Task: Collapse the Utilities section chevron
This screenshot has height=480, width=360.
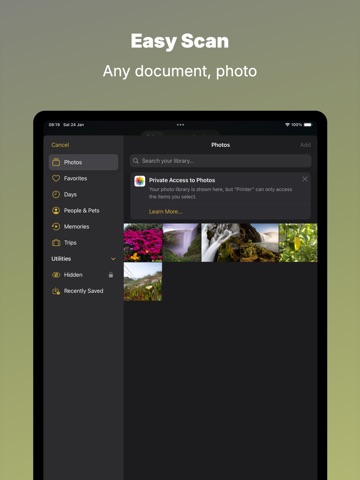Action: pyautogui.click(x=113, y=259)
